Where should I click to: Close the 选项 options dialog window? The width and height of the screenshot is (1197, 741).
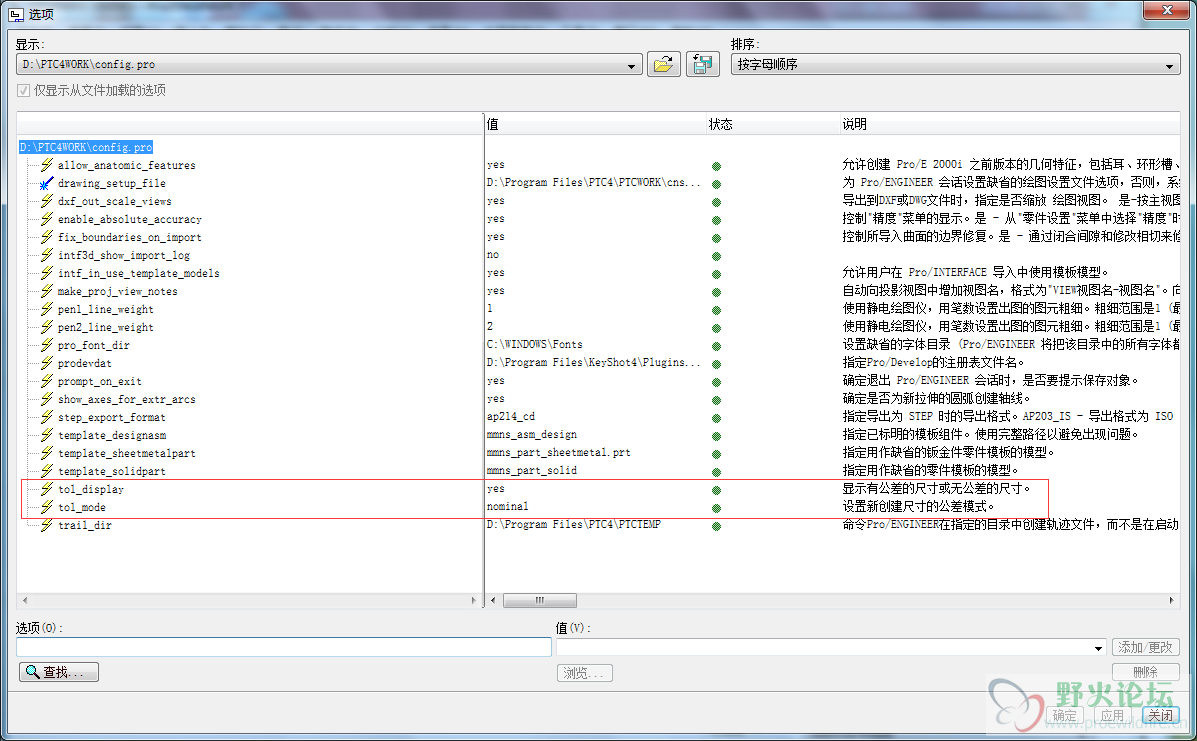pyautogui.click(x=1166, y=10)
